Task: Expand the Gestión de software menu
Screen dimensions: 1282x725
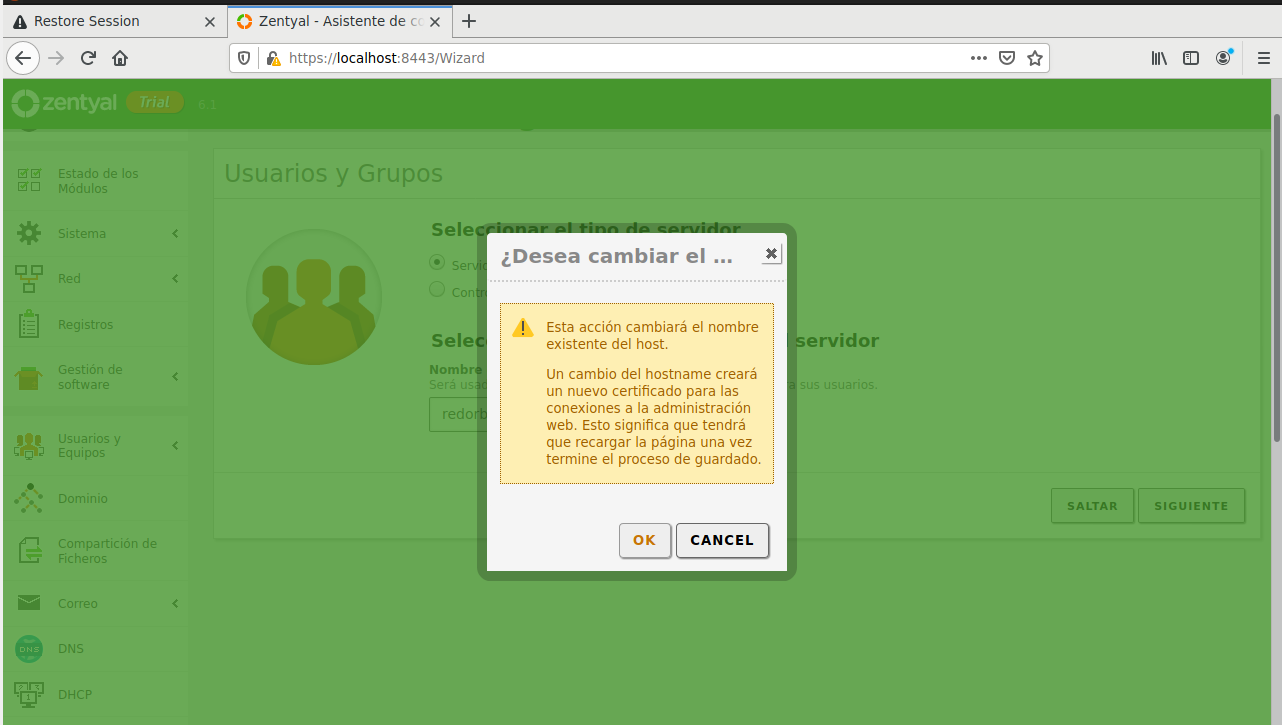Action: [x=97, y=377]
